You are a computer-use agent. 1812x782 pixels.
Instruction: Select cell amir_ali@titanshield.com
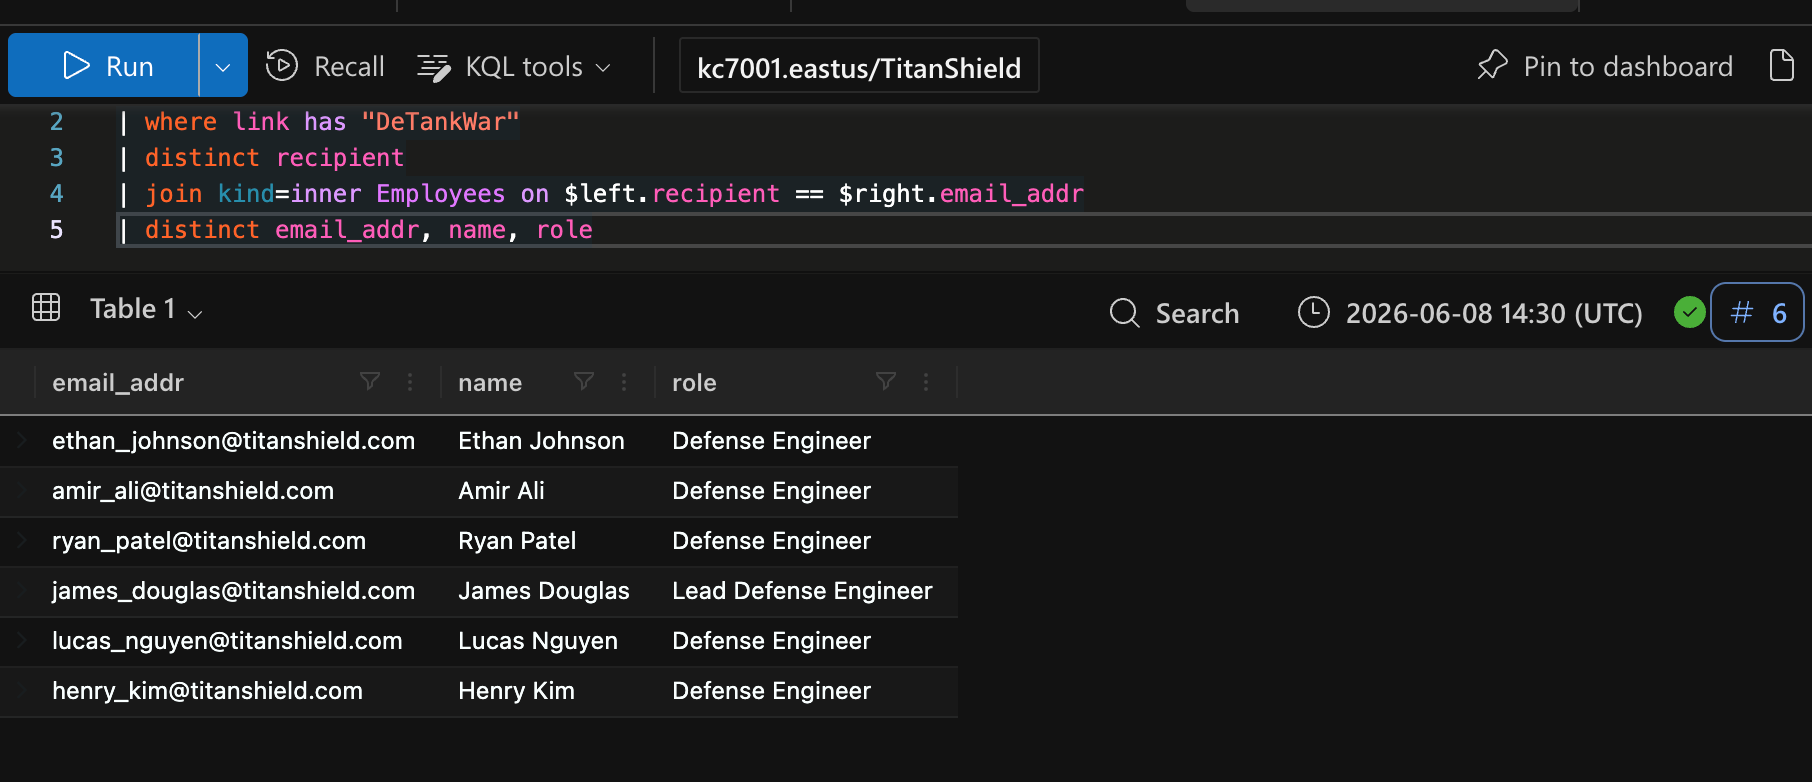coord(193,491)
